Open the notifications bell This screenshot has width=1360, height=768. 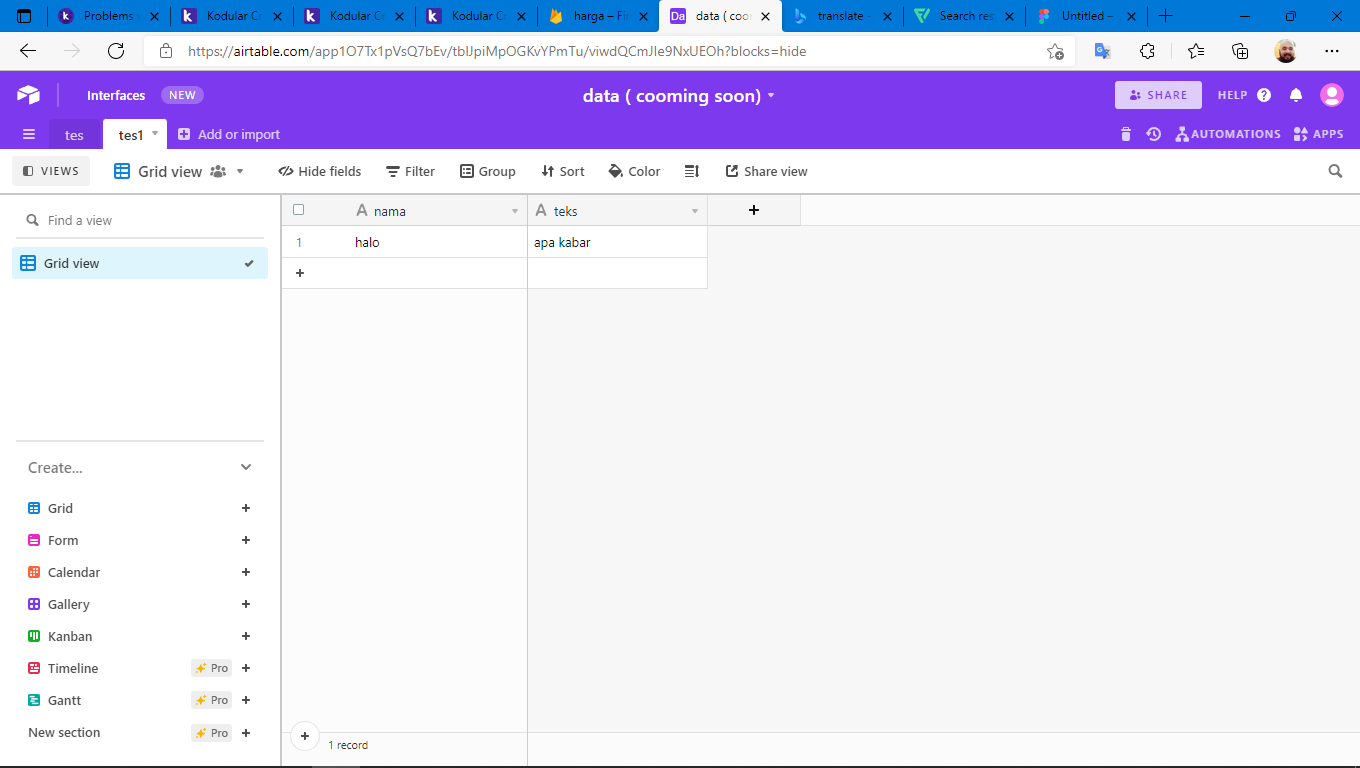click(1296, 95)
